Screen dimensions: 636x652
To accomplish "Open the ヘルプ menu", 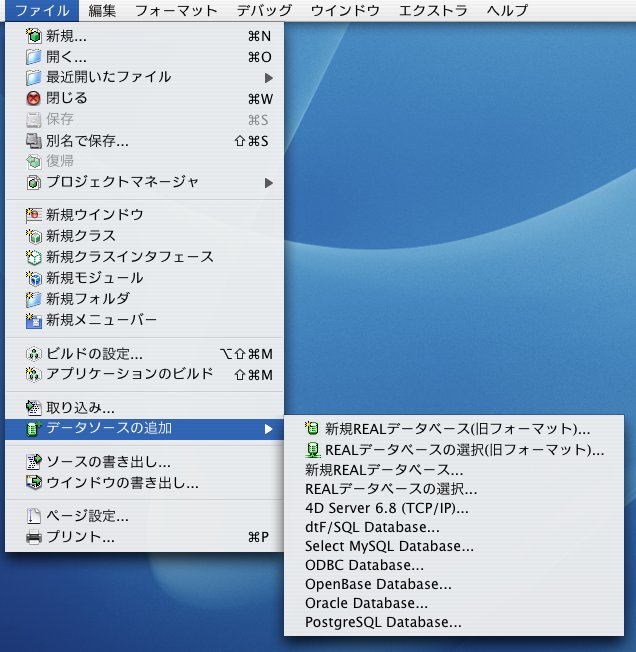I will coord(508,10).
